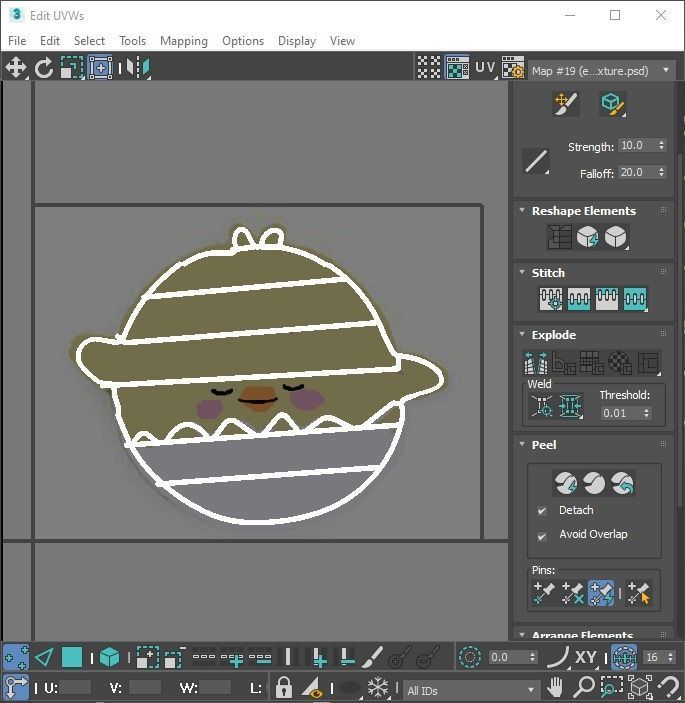Click the UV coordinate flyout button
The image size is (685, 703).
[x=486, y=67]
